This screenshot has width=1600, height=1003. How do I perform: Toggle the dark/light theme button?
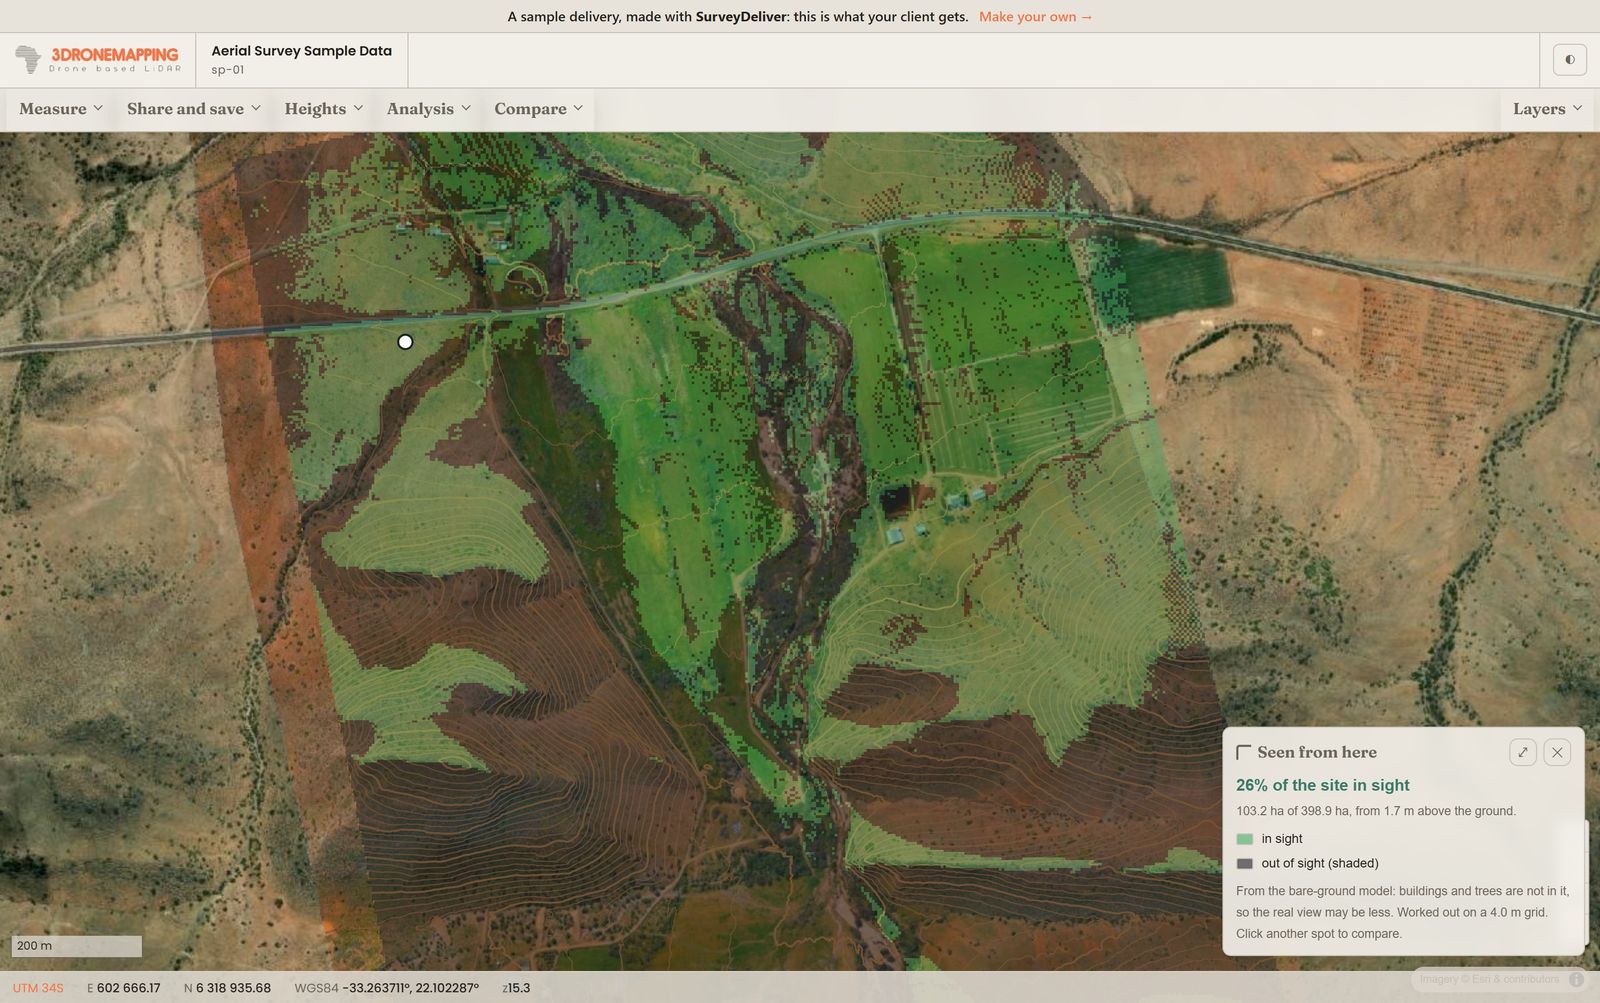point(1569,60)
